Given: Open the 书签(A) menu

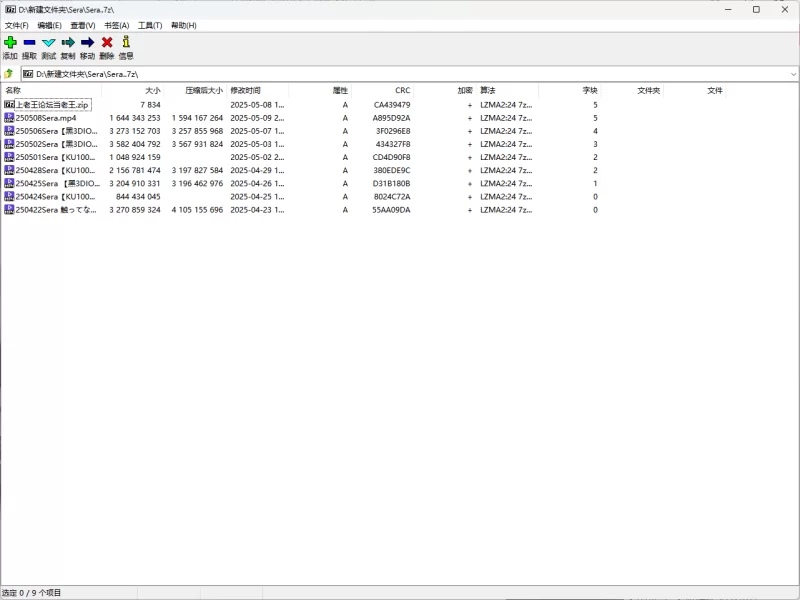Looking at the screenshot, I should coord(117,26).
